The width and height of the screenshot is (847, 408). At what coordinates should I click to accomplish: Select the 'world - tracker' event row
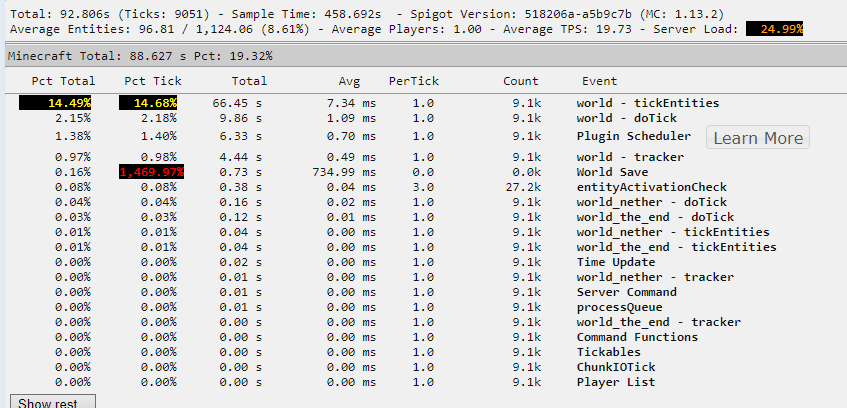click(x=630, y=157)
